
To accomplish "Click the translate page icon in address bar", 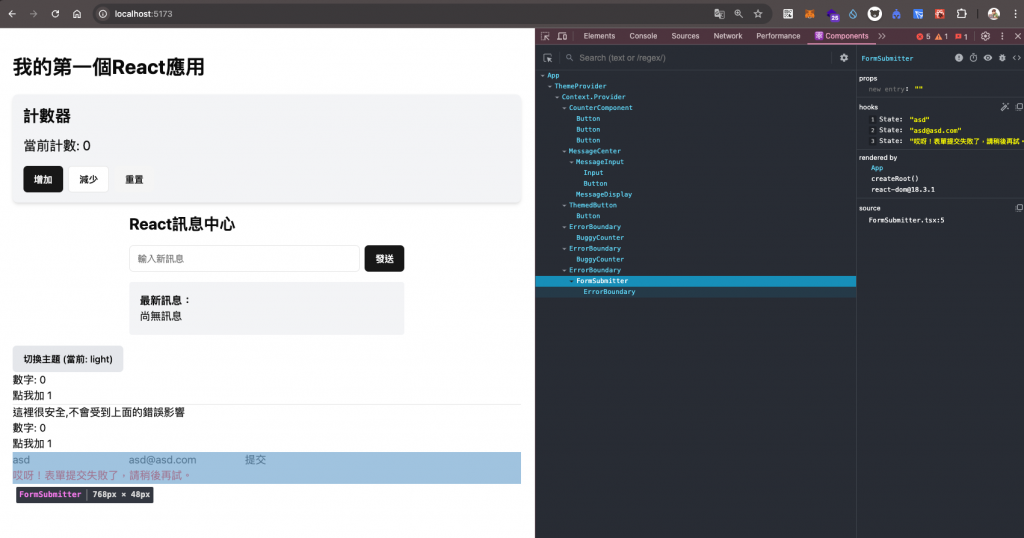I will pos(719,14).
